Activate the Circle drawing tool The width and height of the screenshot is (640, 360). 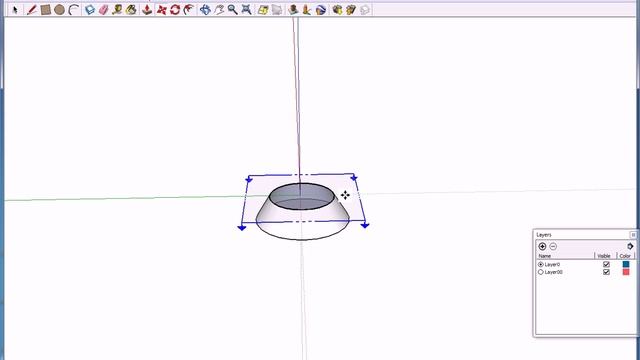pyautogui.click(x=59, y=9)
